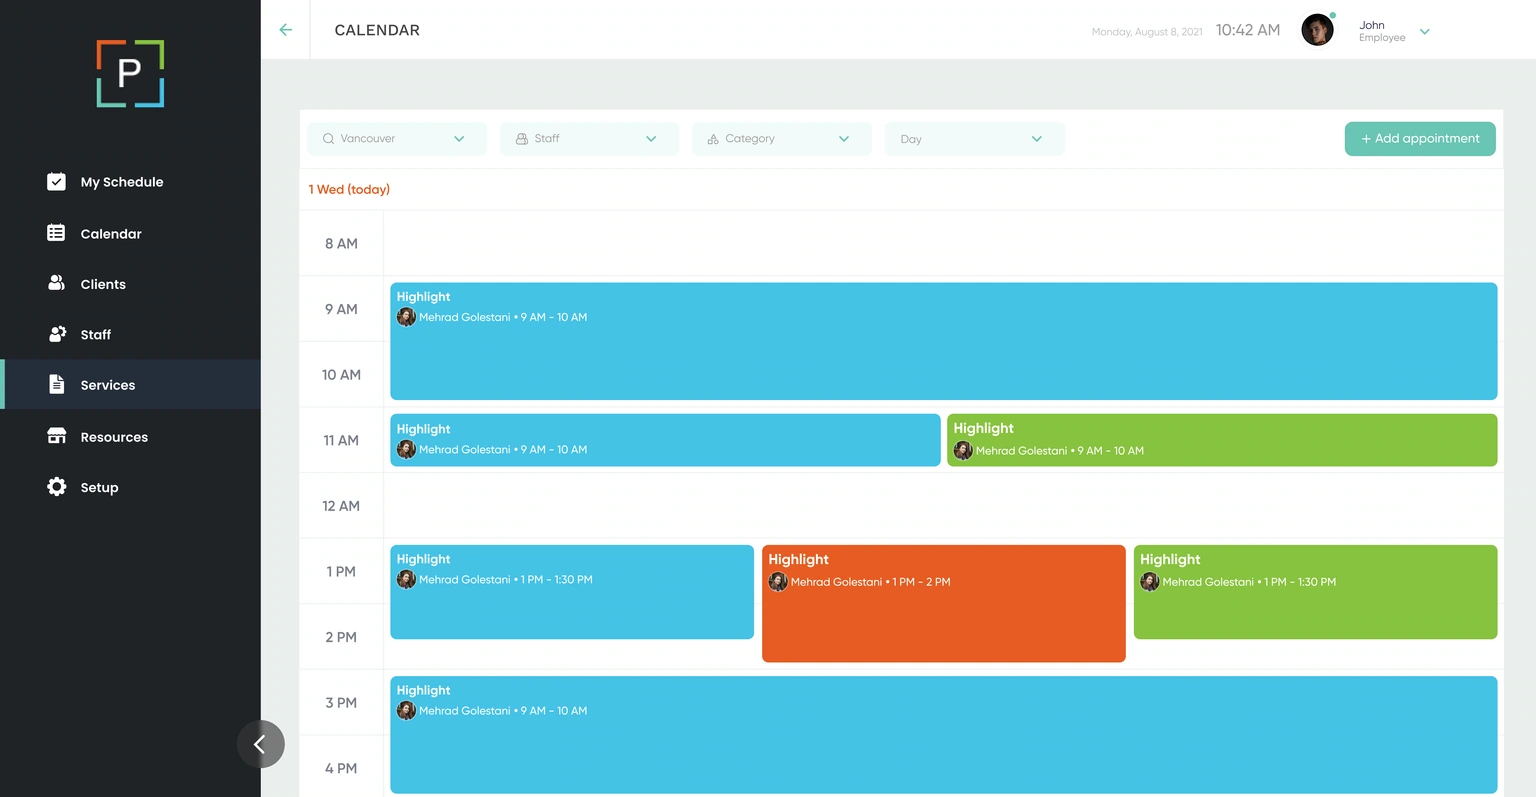Screen dimensions: 1536x797
Task: Click John's profile avatar photo
Action: [x=1317, y=30]
